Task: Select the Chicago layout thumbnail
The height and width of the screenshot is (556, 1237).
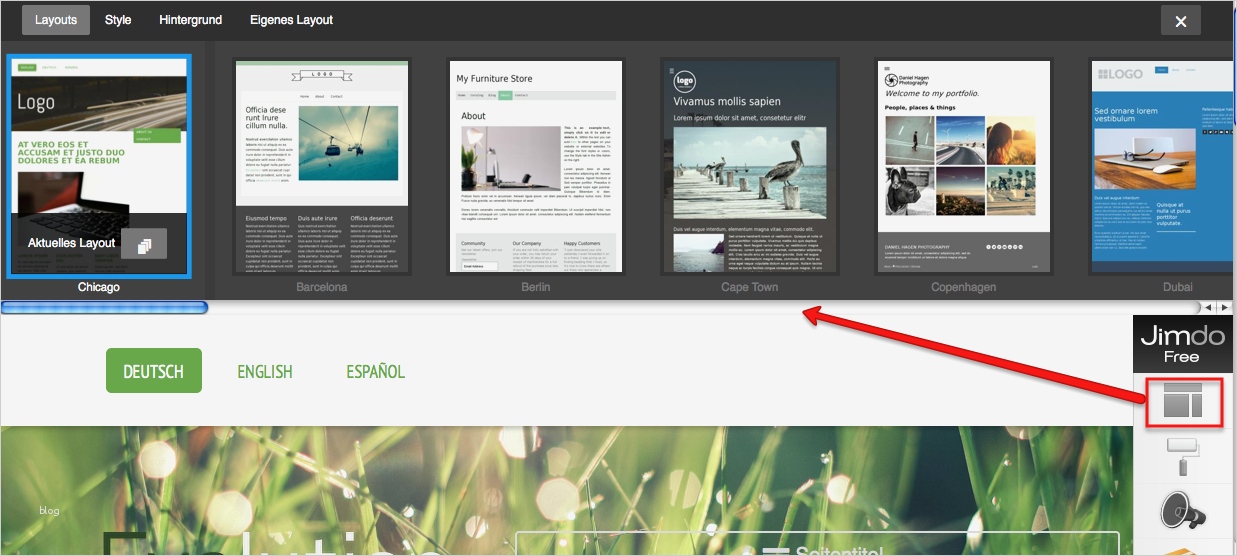Action: pos(99,166)
